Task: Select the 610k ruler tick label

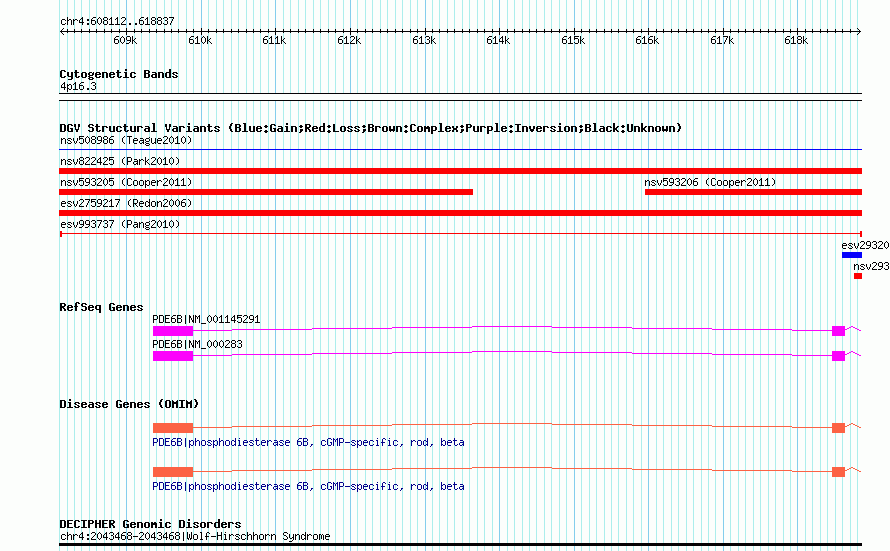Action: click(200, 40)
